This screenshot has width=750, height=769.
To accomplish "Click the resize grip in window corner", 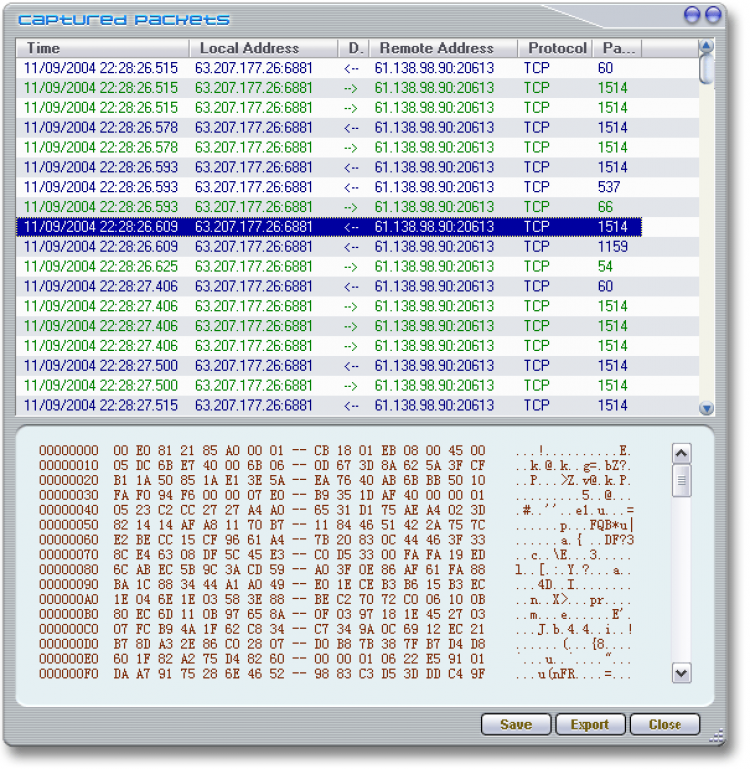I will 717,735.
